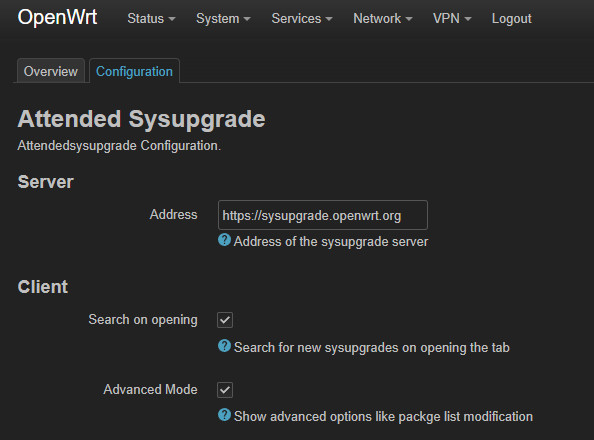This screenshot has height=440, width=594.
Task: Expand the VPN menu
Action: tap(452, 19)
